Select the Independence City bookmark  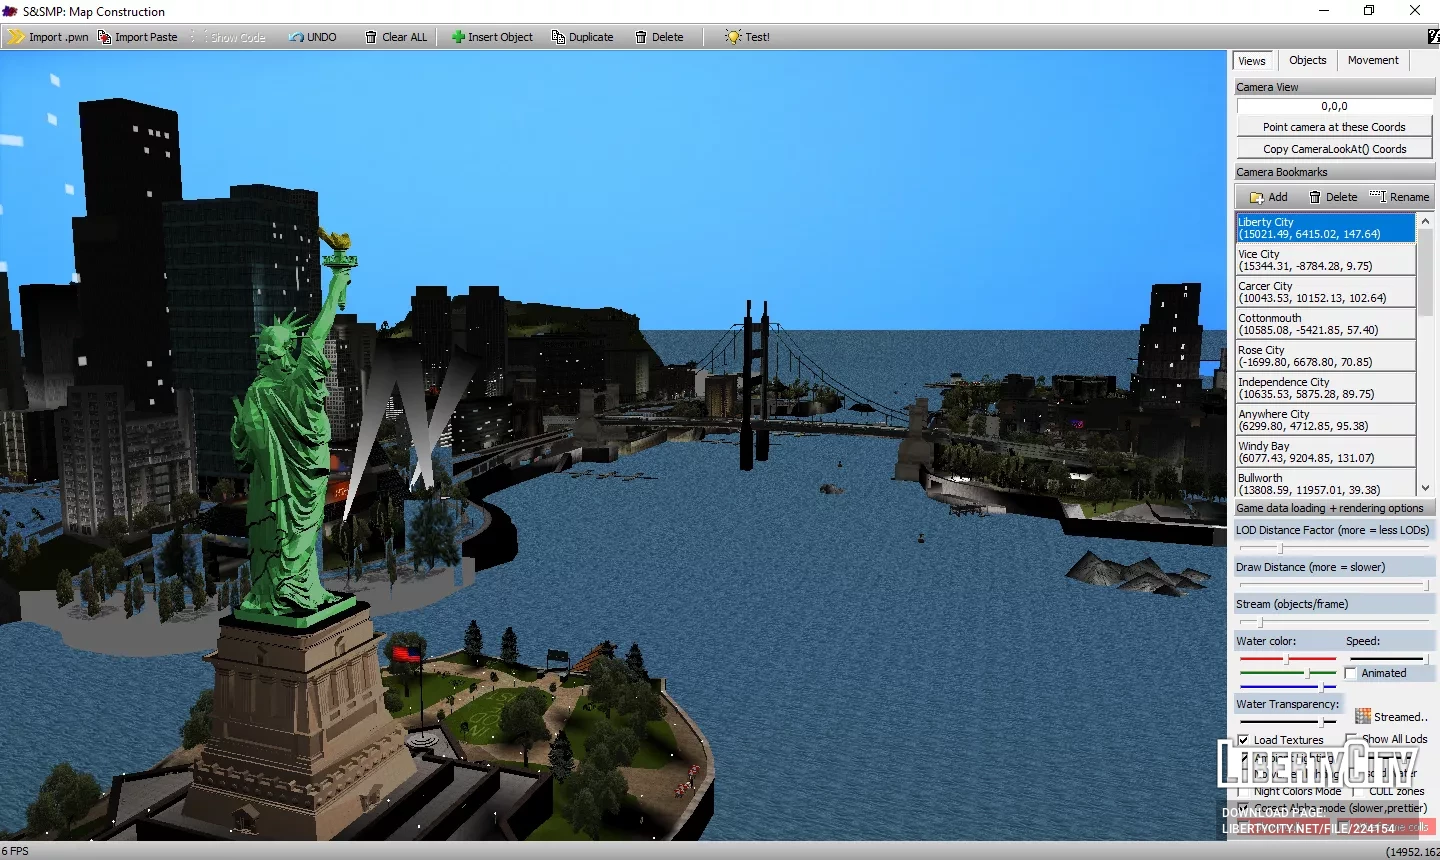click(1326, 388)
